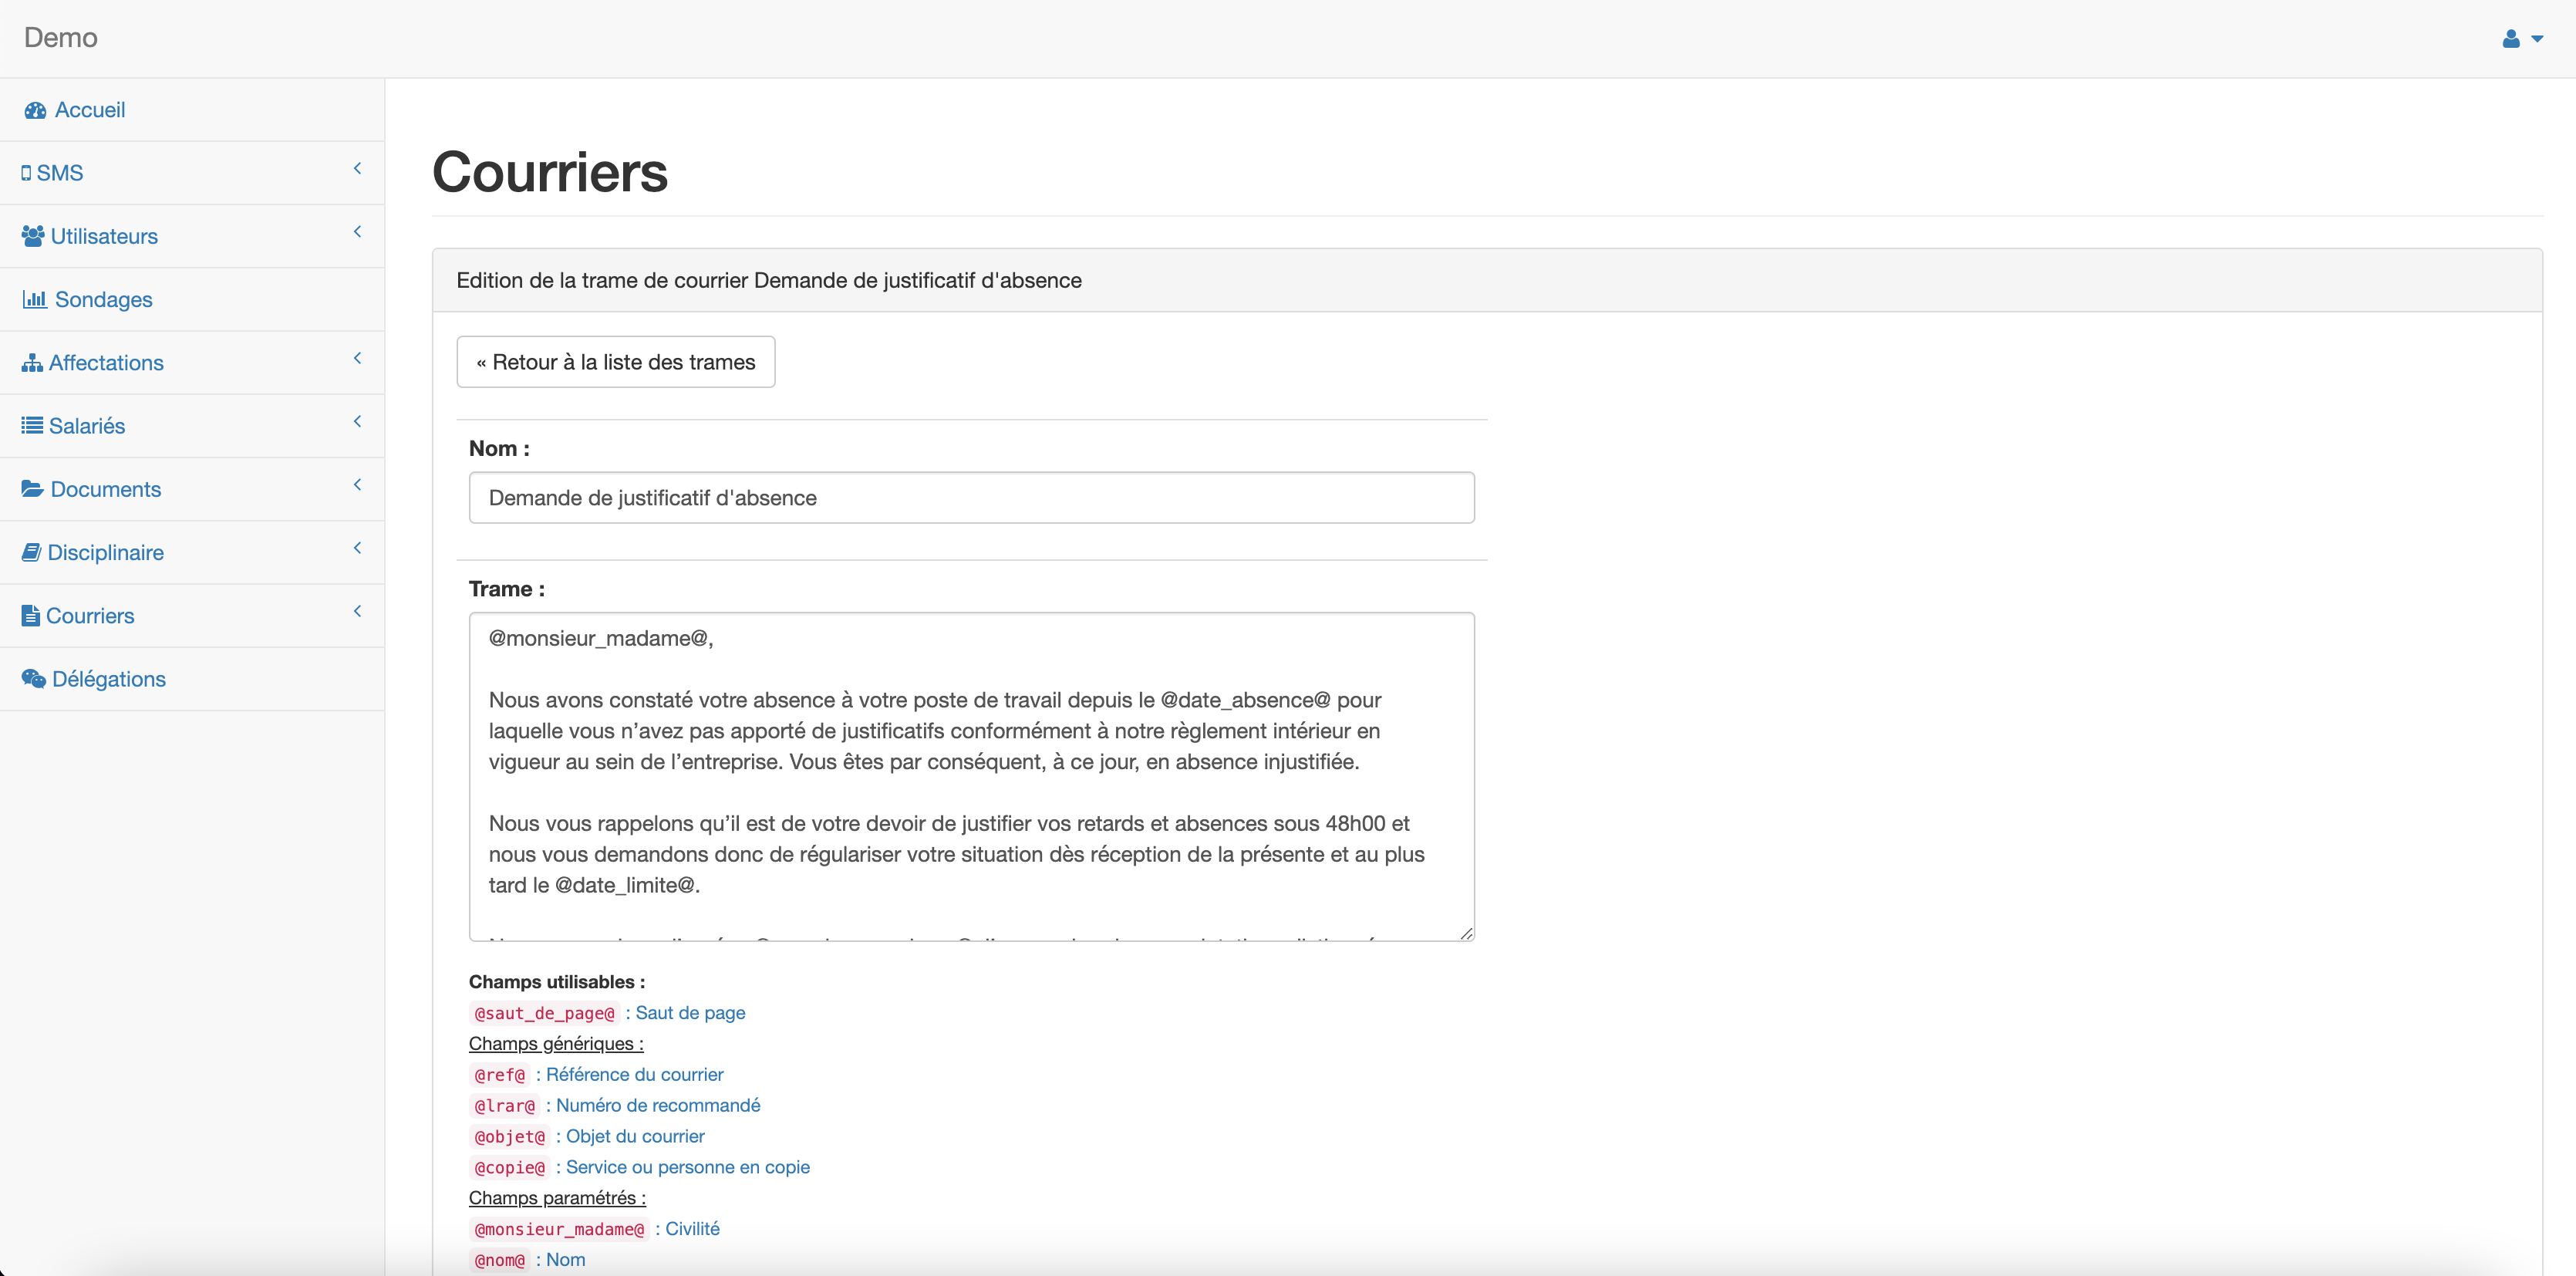
Task: Click the @objet@ code tag
Action: coord(510,1137)
